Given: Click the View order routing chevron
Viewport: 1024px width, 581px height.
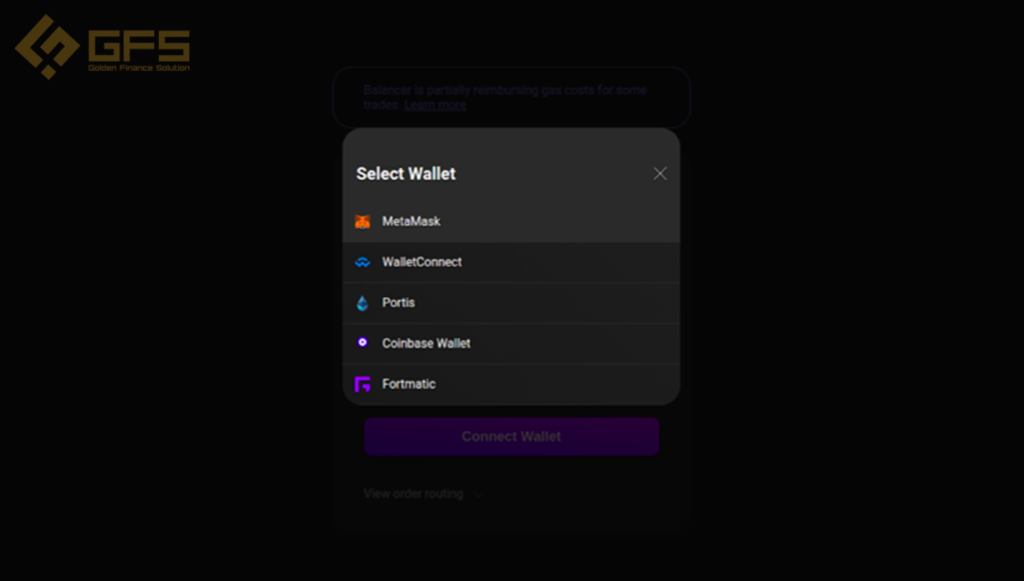Looking at the screenshot, I should tap(477, 495).
